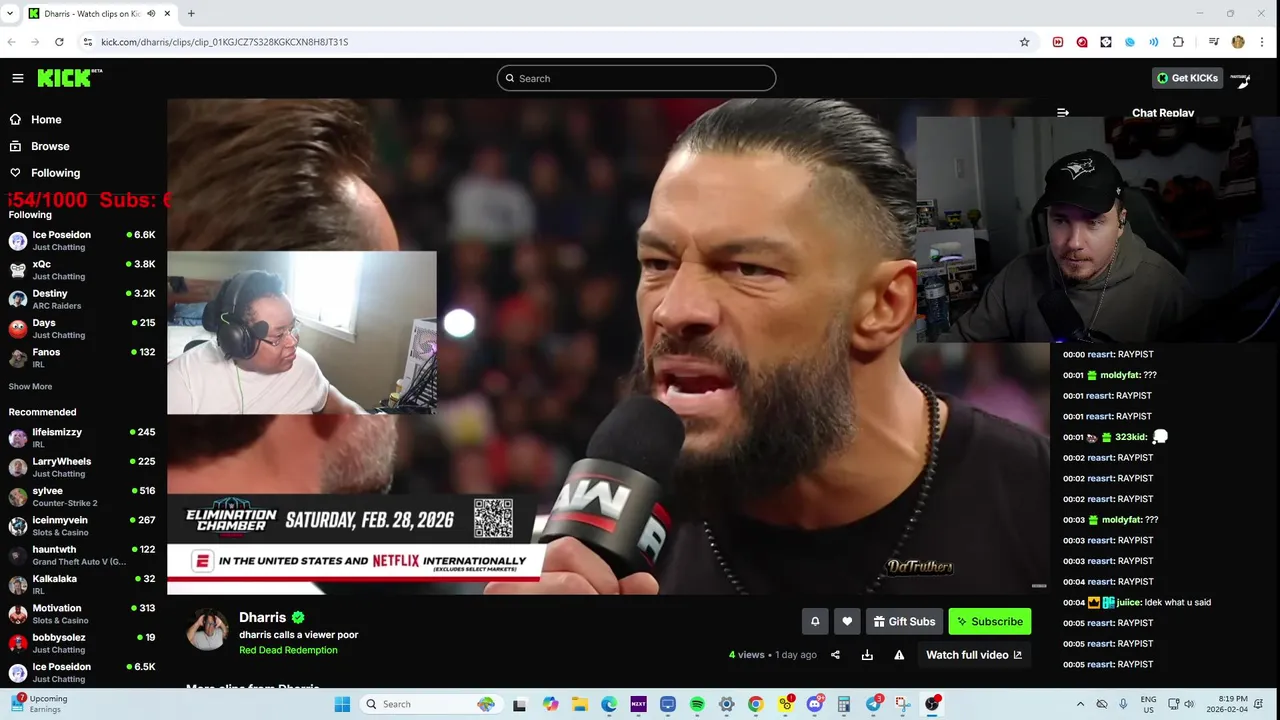Toggle the notification bell for Dharris
This screenshot has width=1280, height=720.
click(815, 621)
